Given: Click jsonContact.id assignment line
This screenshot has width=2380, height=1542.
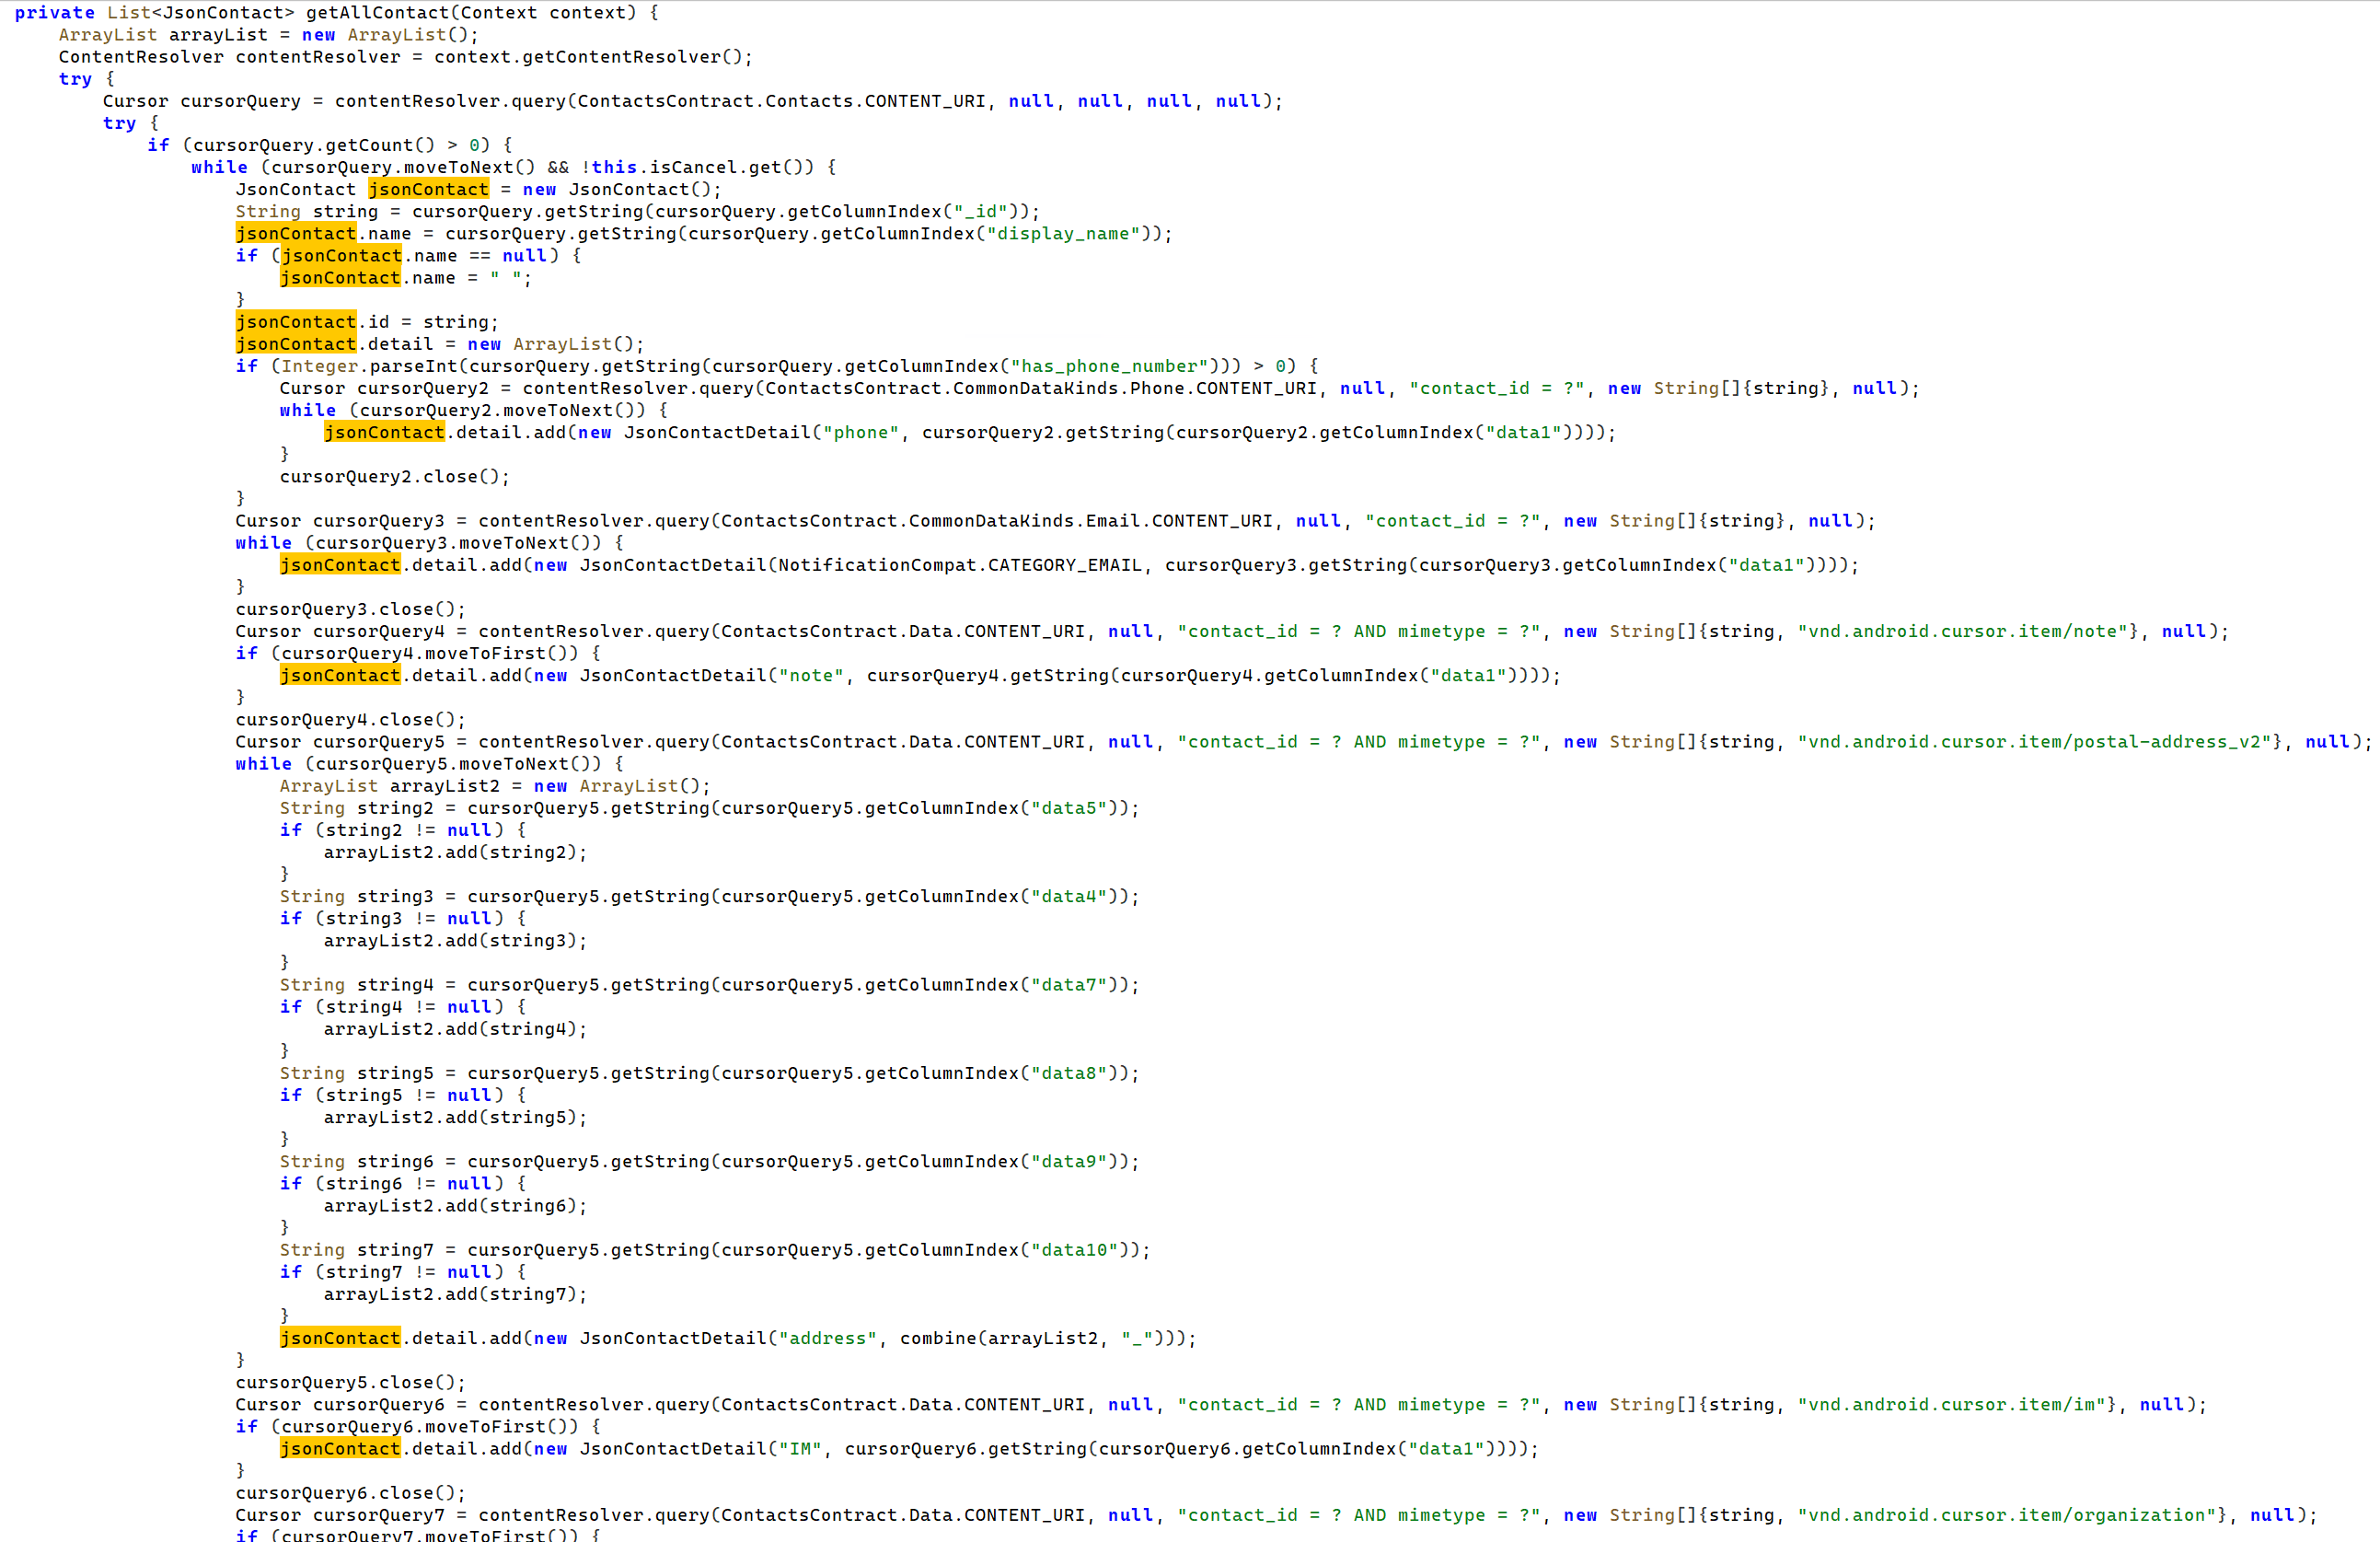Looking at the screenshot, I should coord(367,322).
